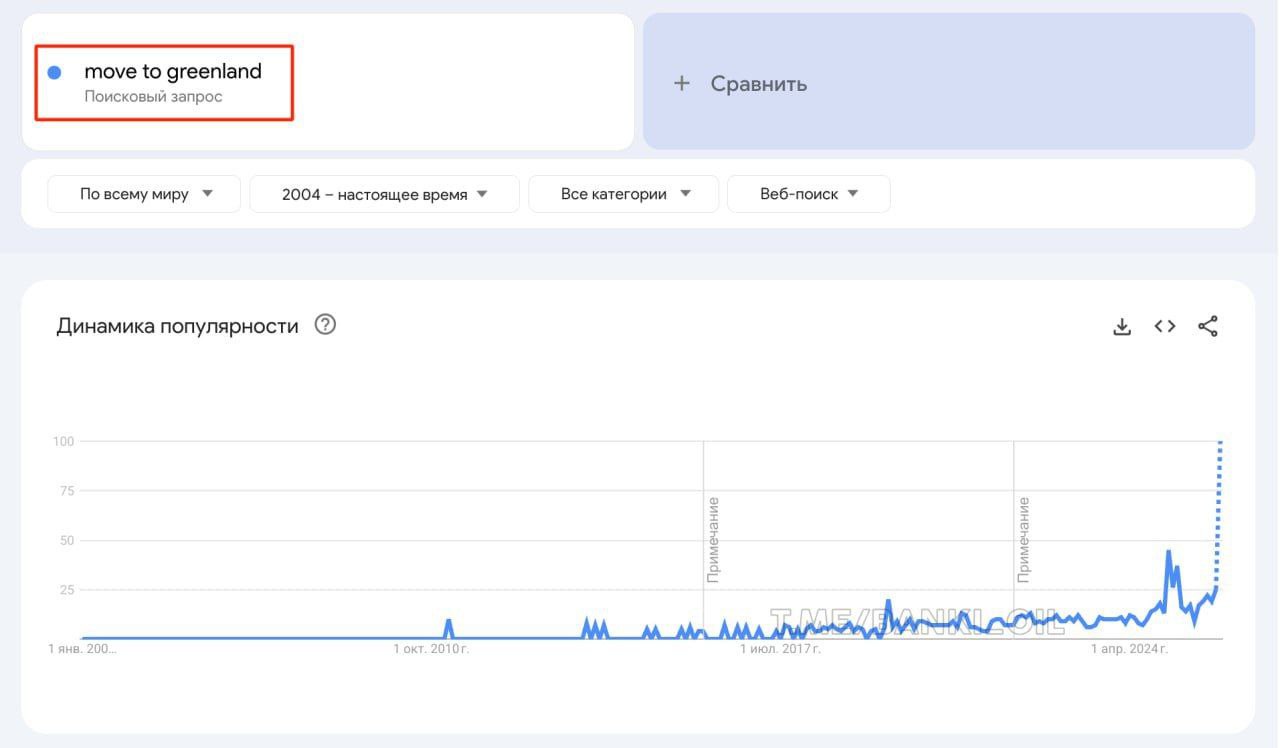Click the plus icon beside Сравнить
Image resolution: width=1280 pixels, height=748 pixels.
tap(682, 83)
